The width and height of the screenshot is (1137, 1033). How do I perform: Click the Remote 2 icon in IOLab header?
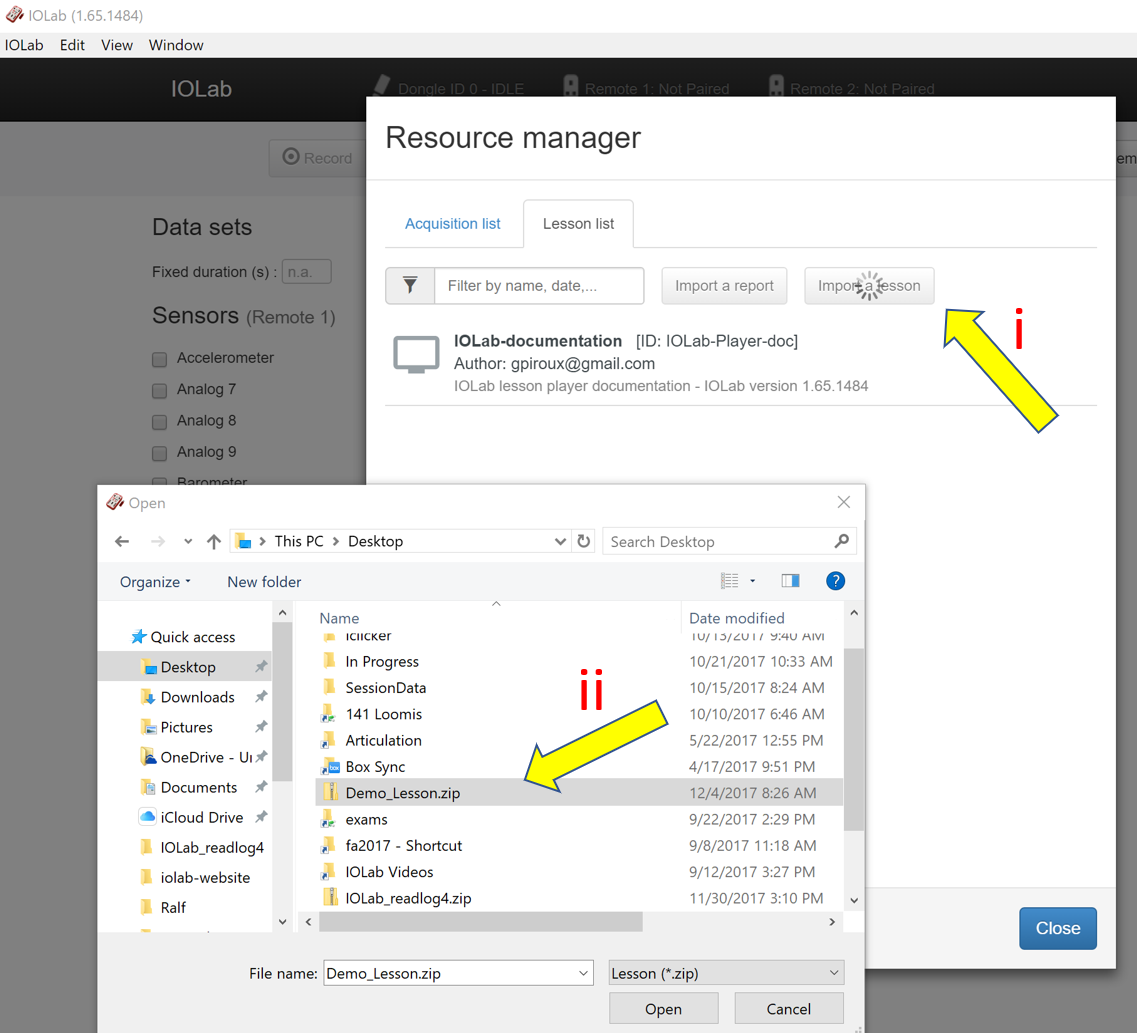tap(777, 86)
